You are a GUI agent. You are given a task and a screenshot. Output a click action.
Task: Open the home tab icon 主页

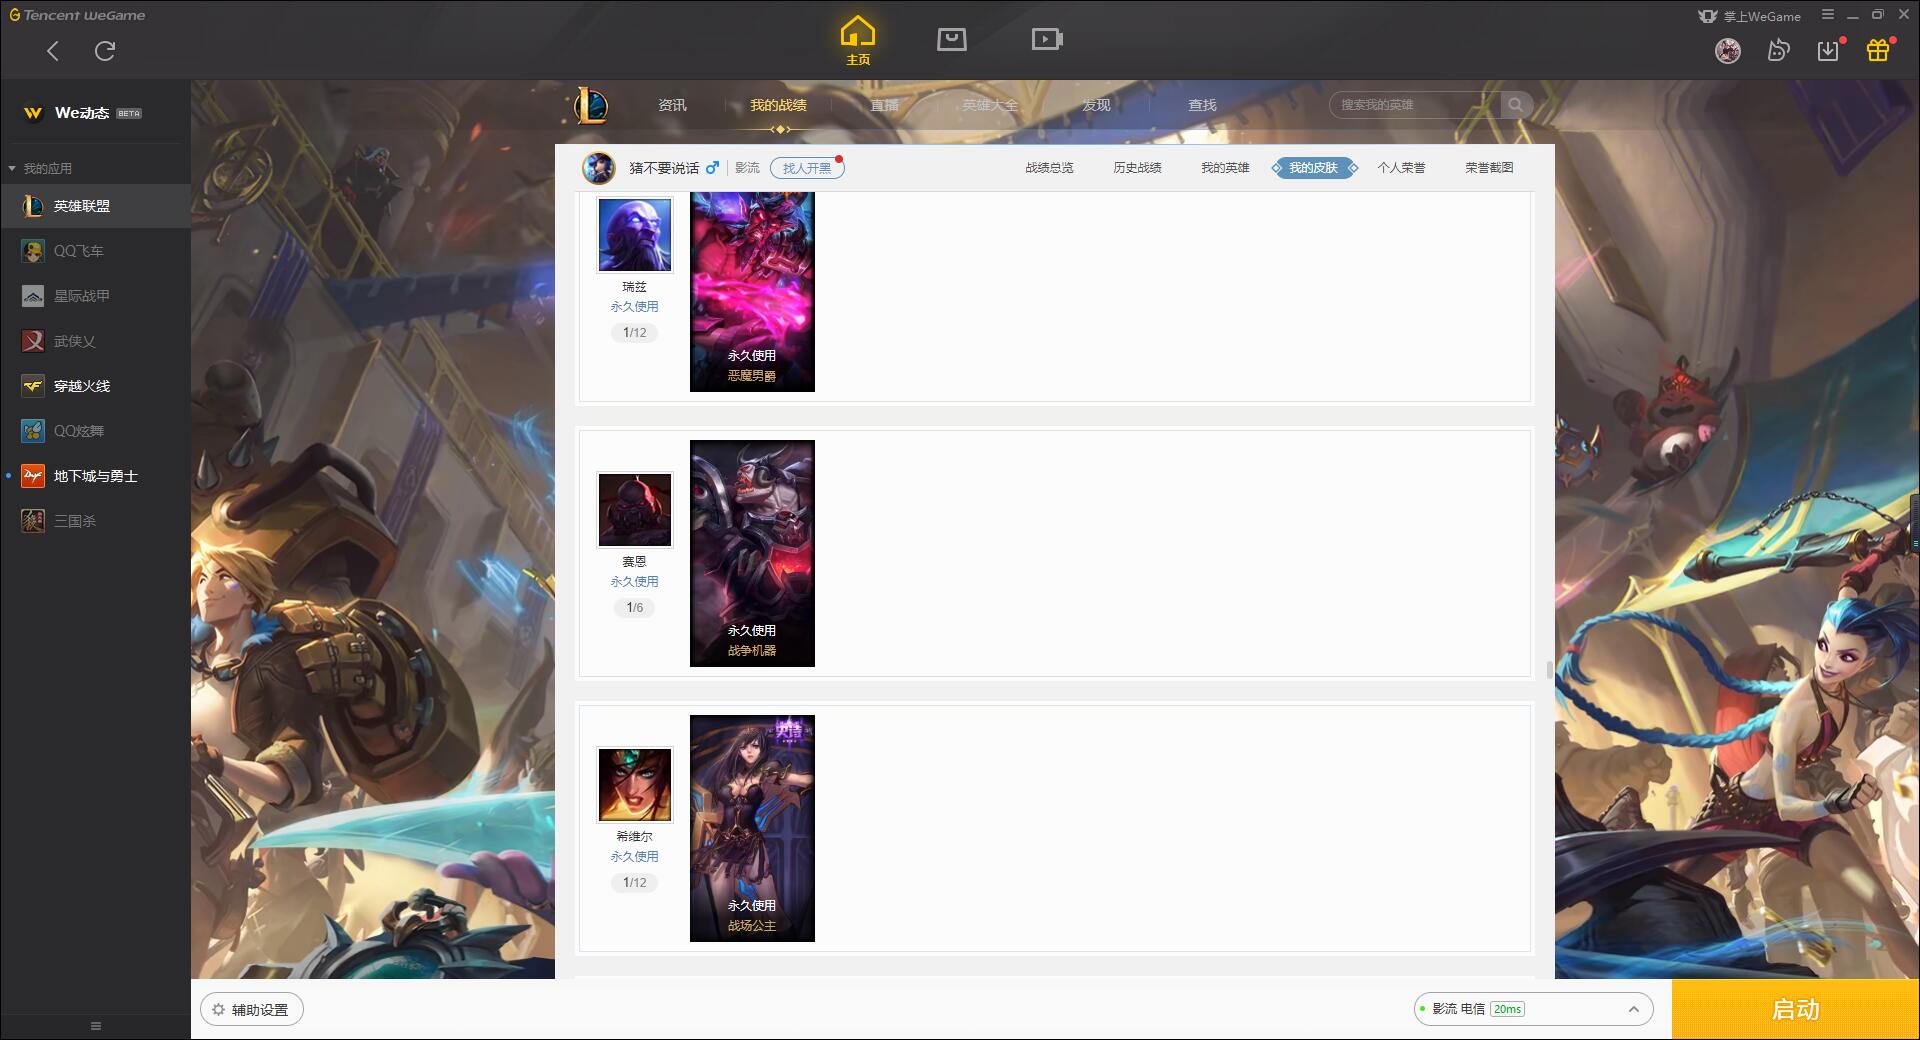pos(858,41)
